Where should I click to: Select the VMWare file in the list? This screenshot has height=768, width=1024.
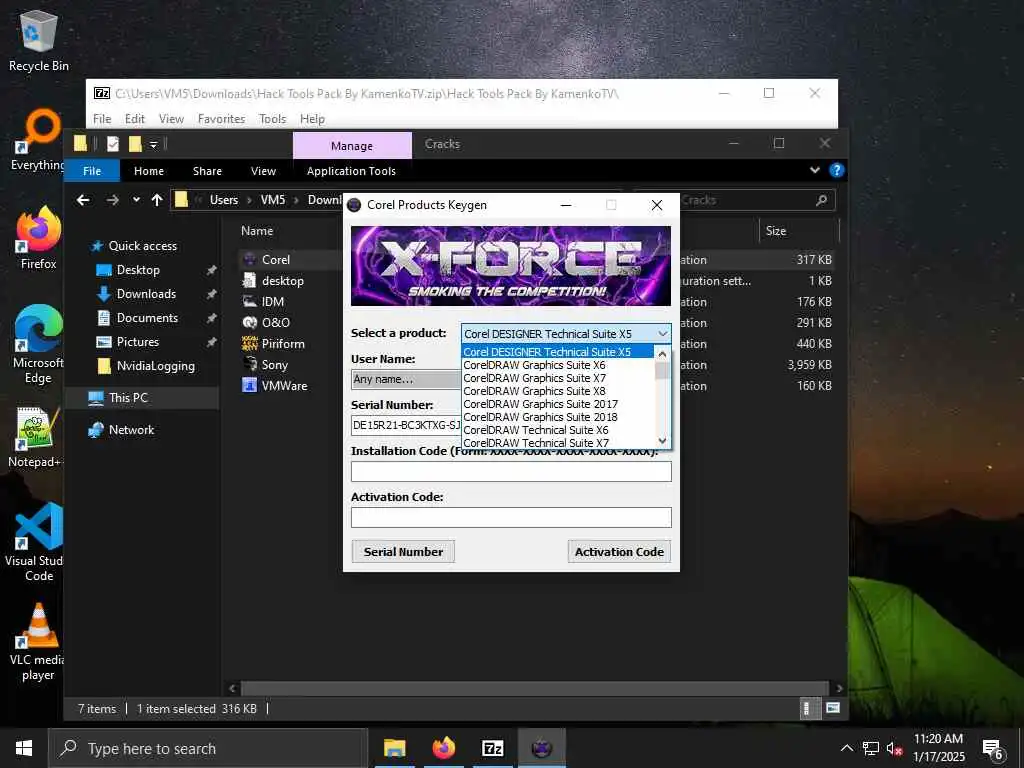pos(284,386)
